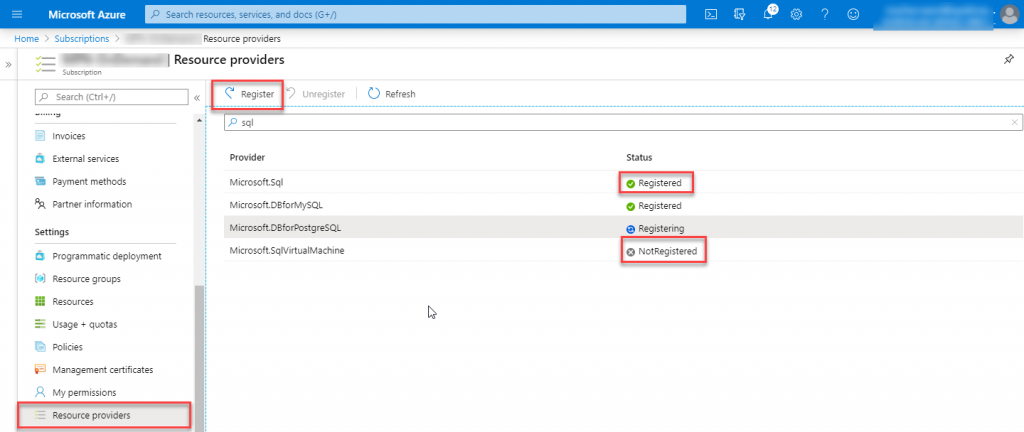Expand the collapsed portal sidebar chevrons
This screenshot has height=432, width=1024.
(x=8, y=65)
